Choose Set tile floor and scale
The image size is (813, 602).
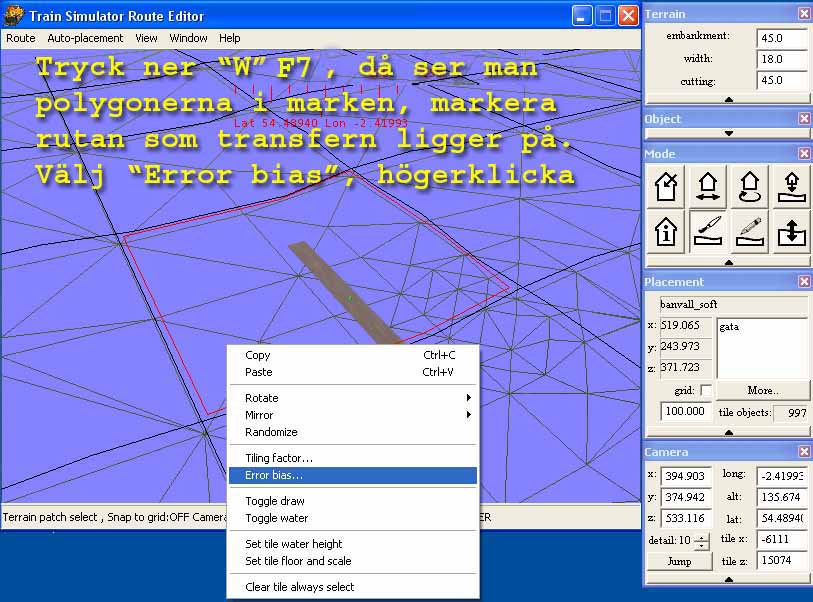(353, 561)
